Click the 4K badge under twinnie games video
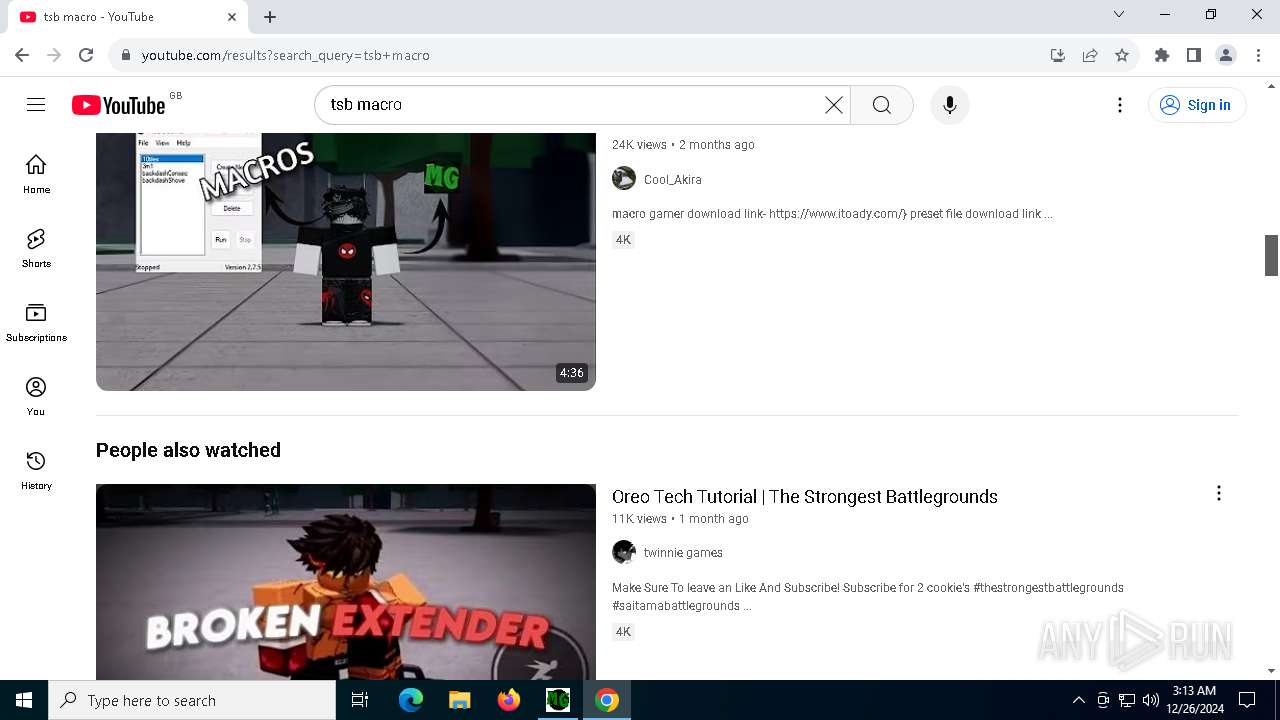Viewport: 1280px width, 720px height. pyautogui.click(x=623, y=632)
